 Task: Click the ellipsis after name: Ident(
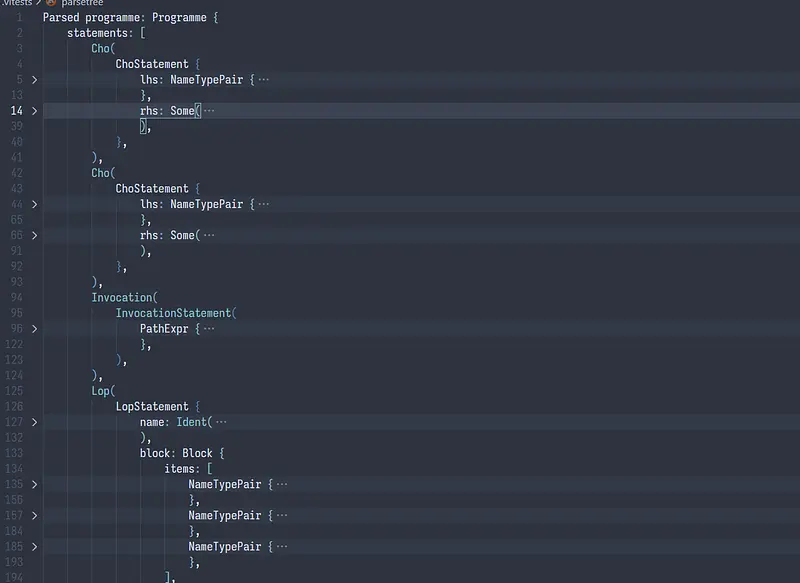pyautogui.click(x=221, y=422)
